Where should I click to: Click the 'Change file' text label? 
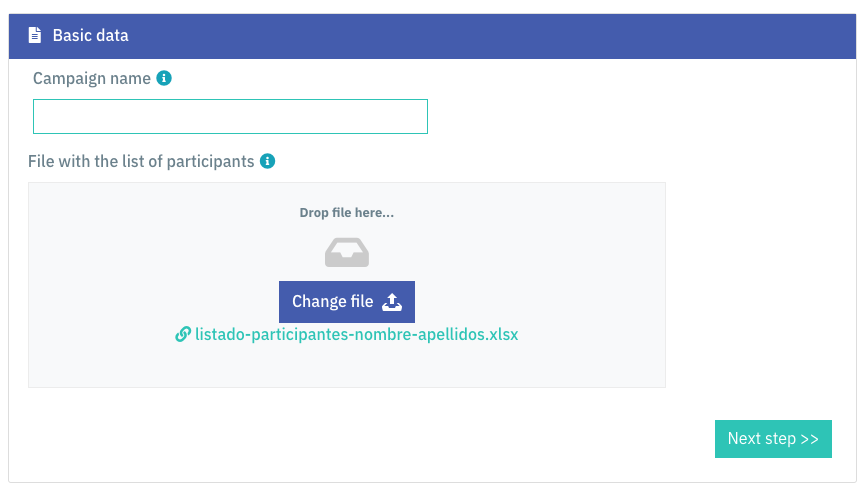(x=333, y=302)
